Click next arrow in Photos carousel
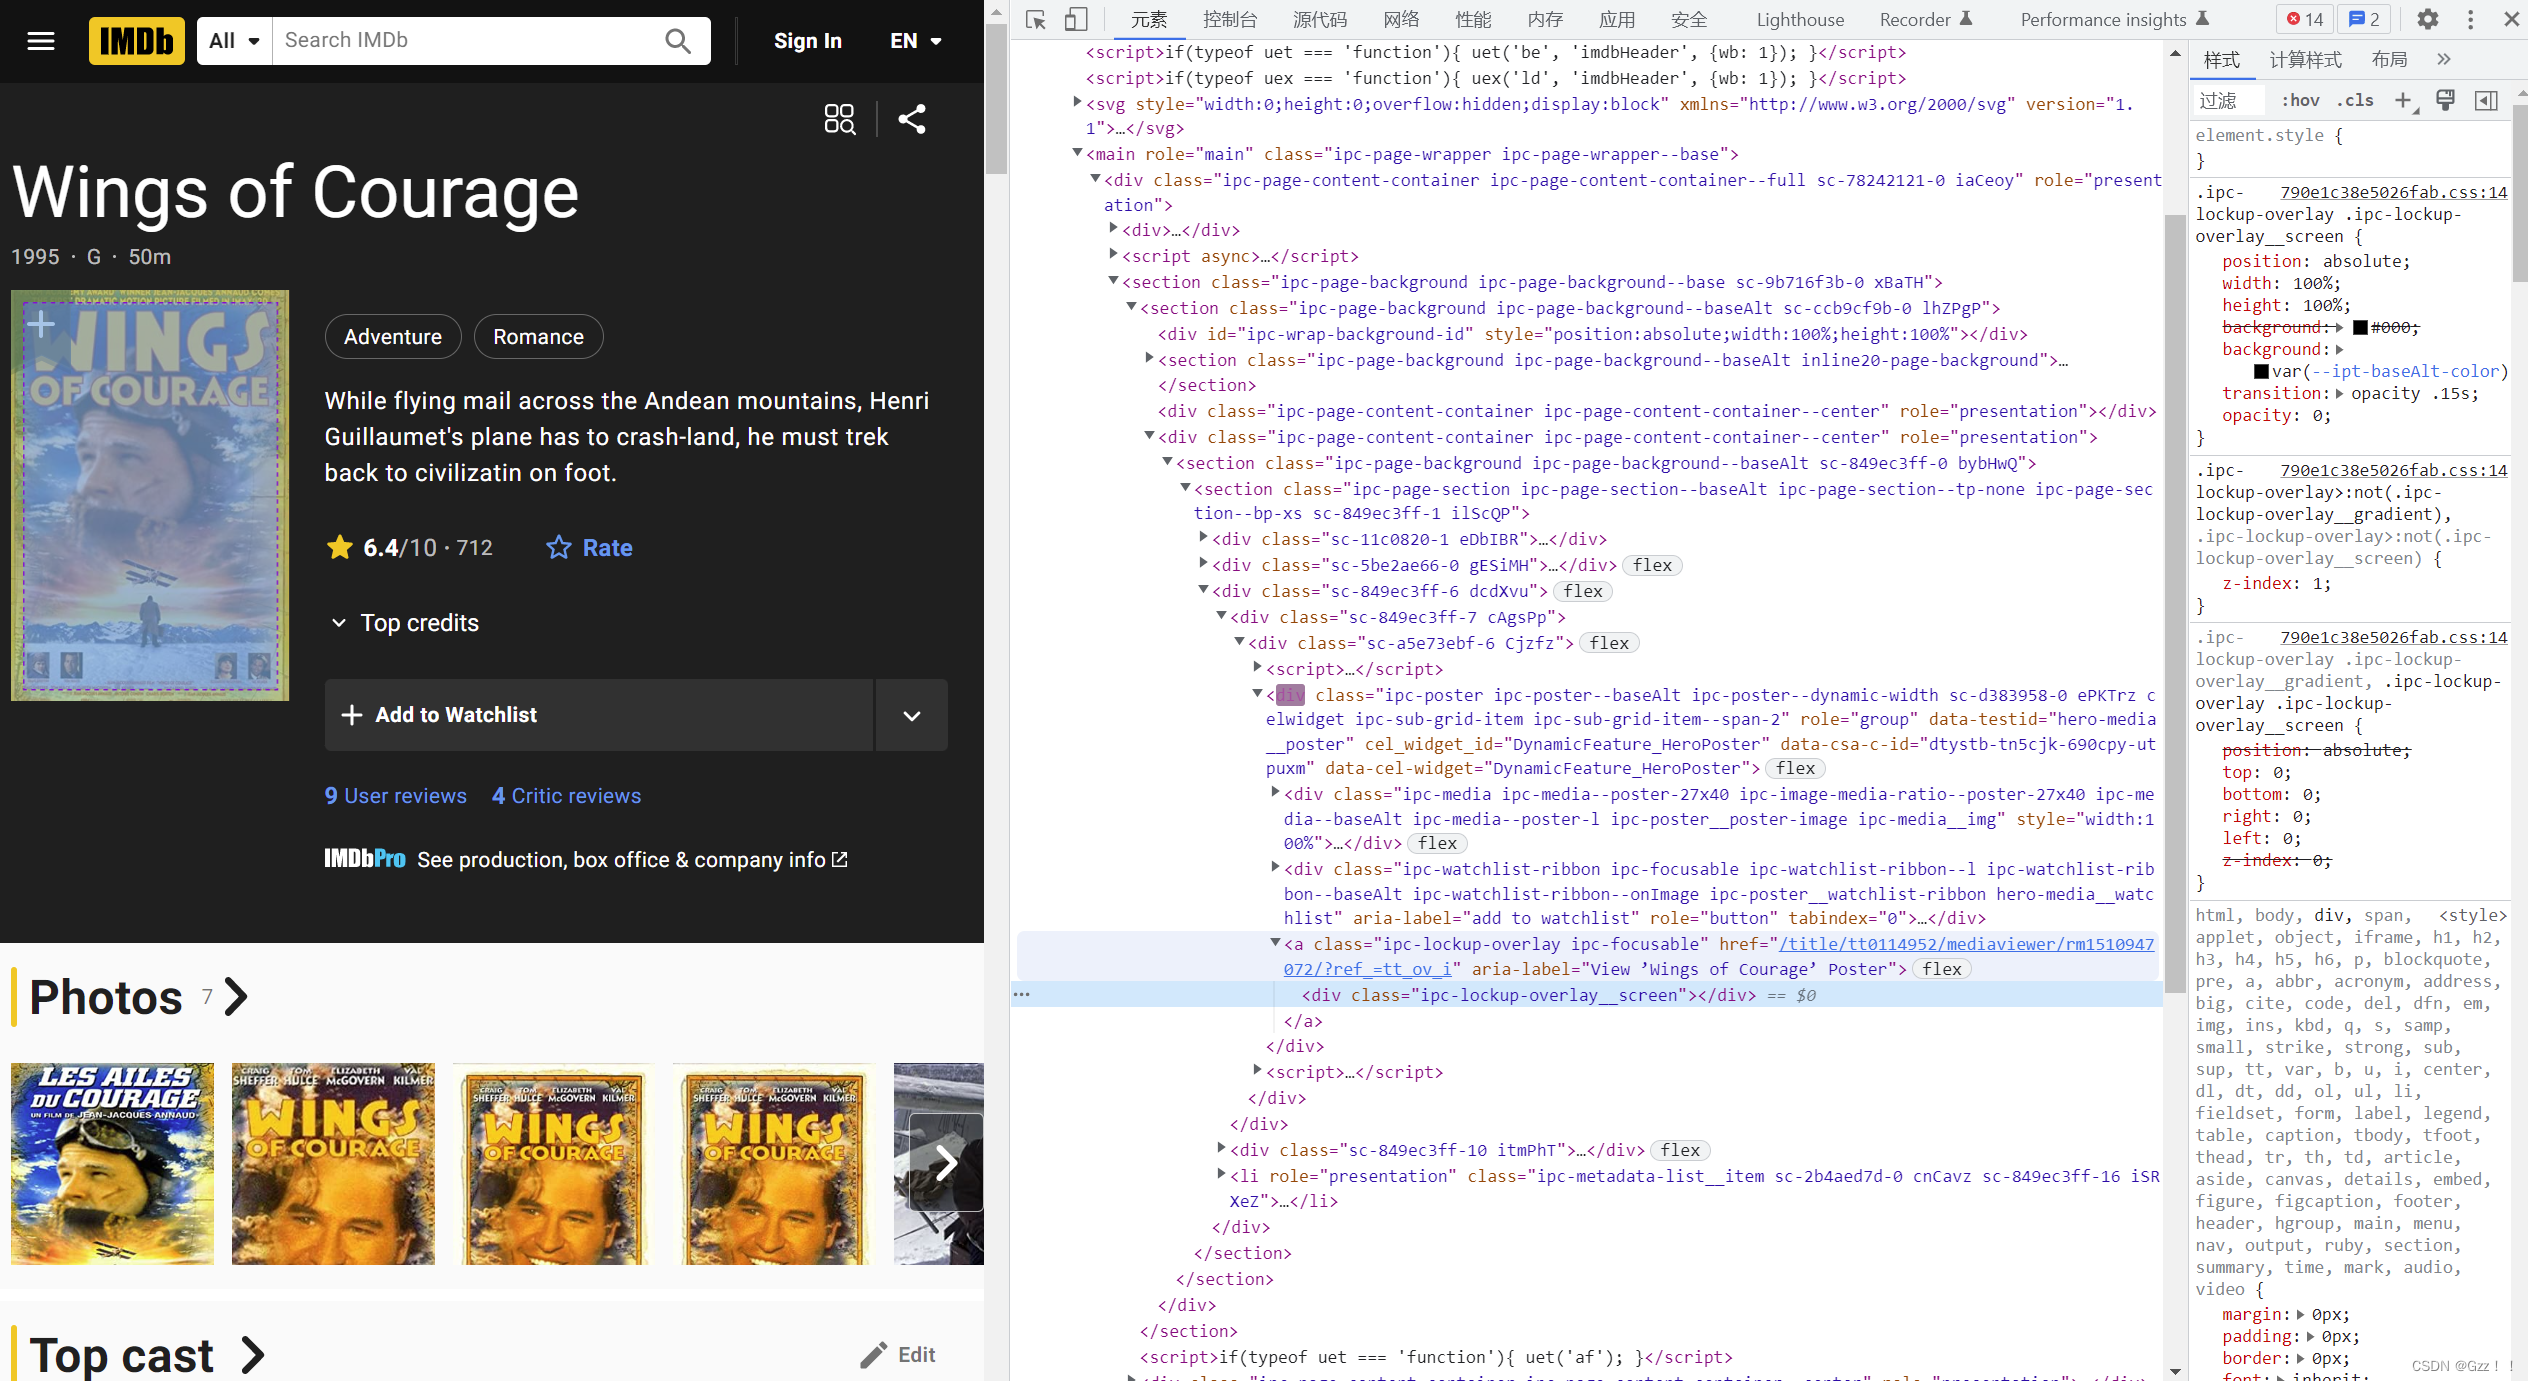Screen dimensions: 2528x1381 pyautogui.click(x=946, y=1163)
